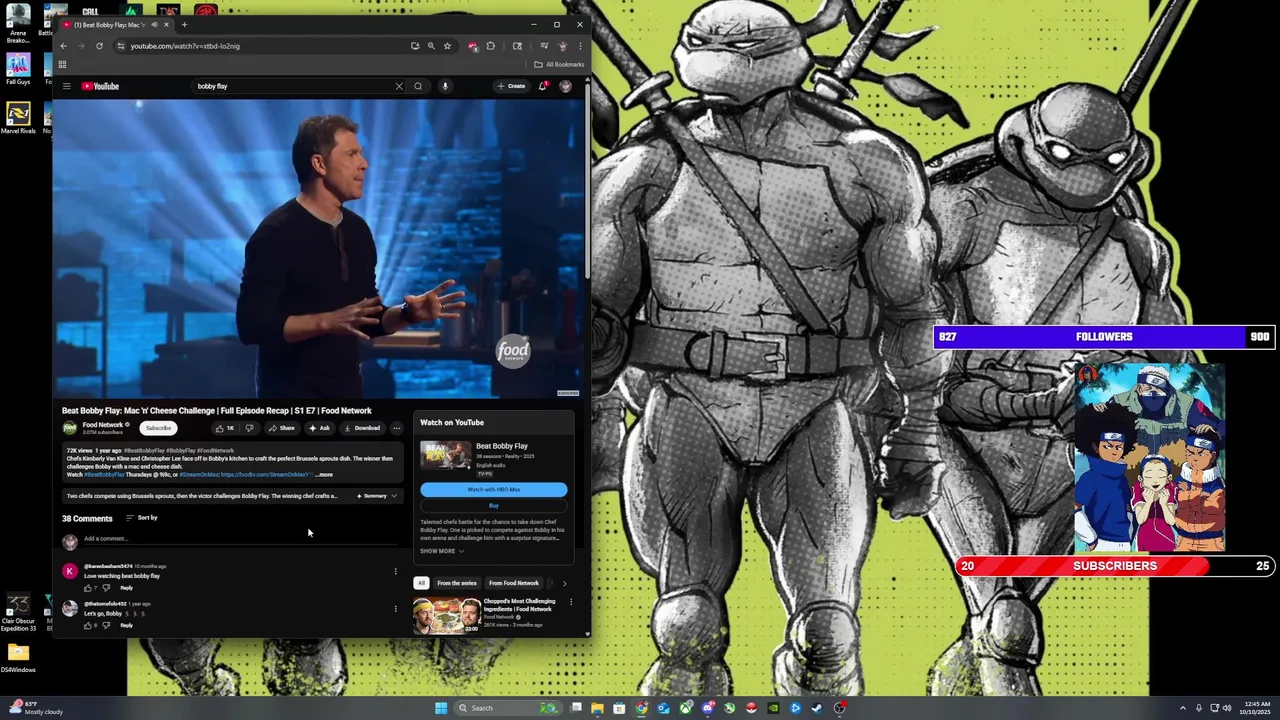Focus the Chrome address bar URL

(185, 46)
